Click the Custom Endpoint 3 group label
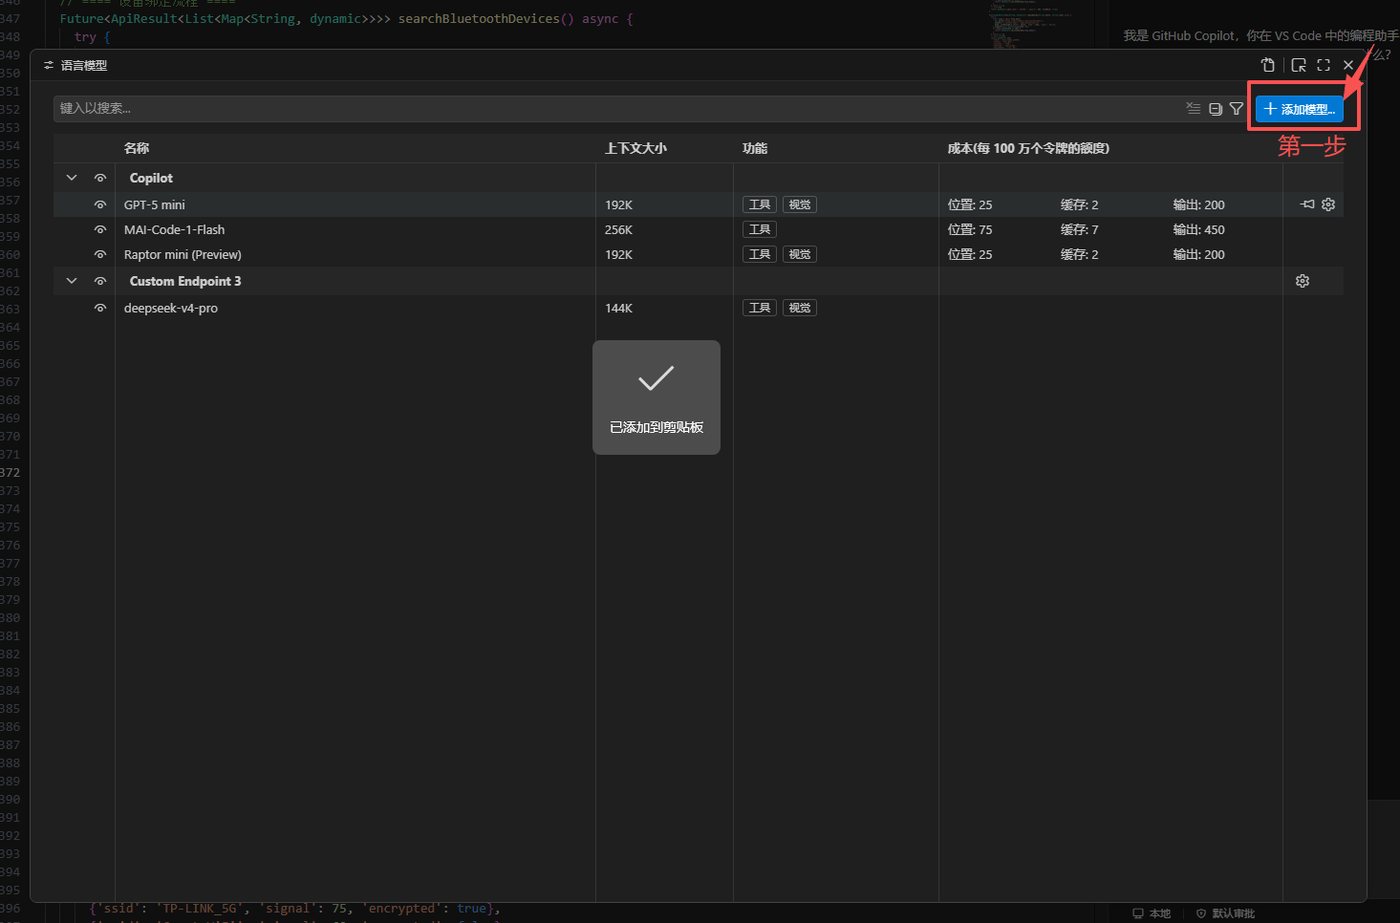 [x=185, y=281]
